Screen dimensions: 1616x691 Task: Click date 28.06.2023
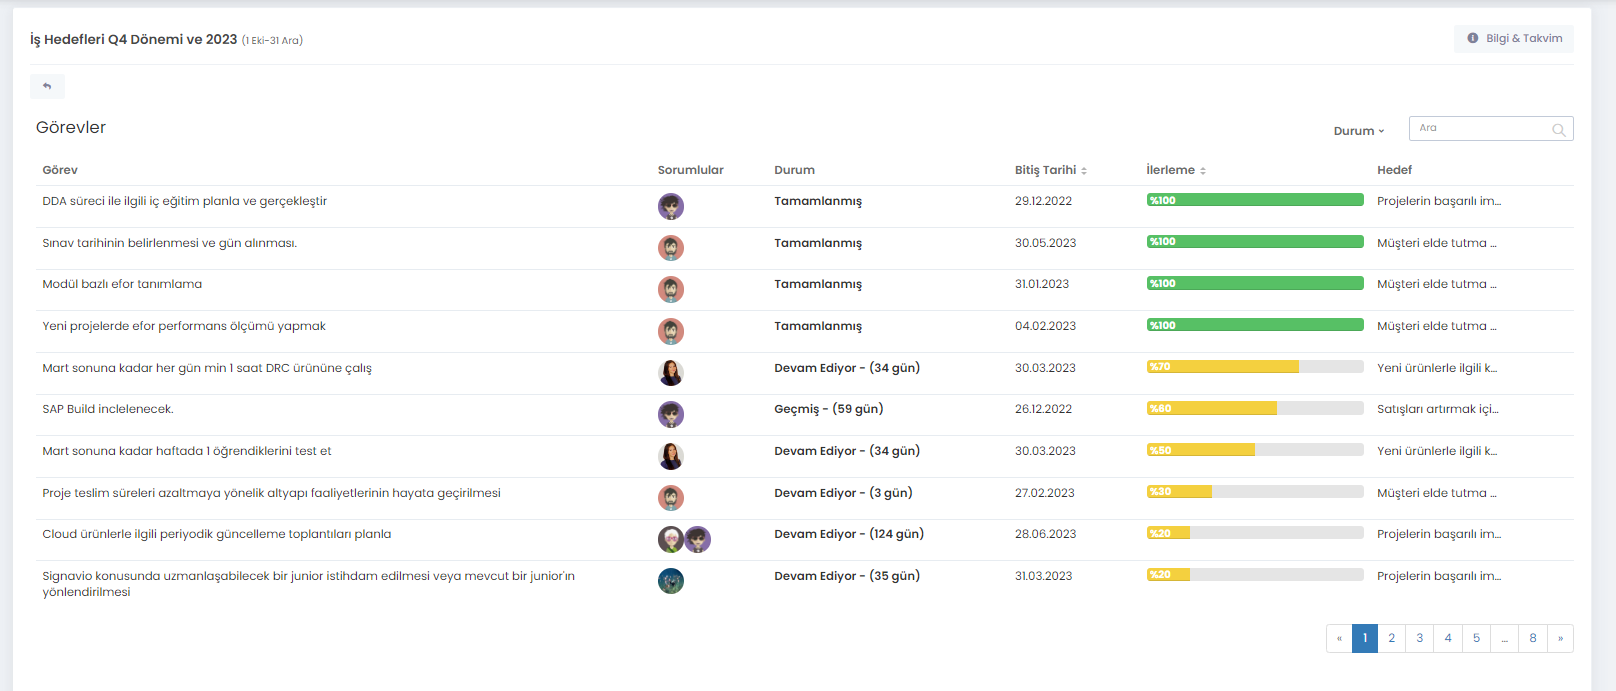click(1046, 534)
